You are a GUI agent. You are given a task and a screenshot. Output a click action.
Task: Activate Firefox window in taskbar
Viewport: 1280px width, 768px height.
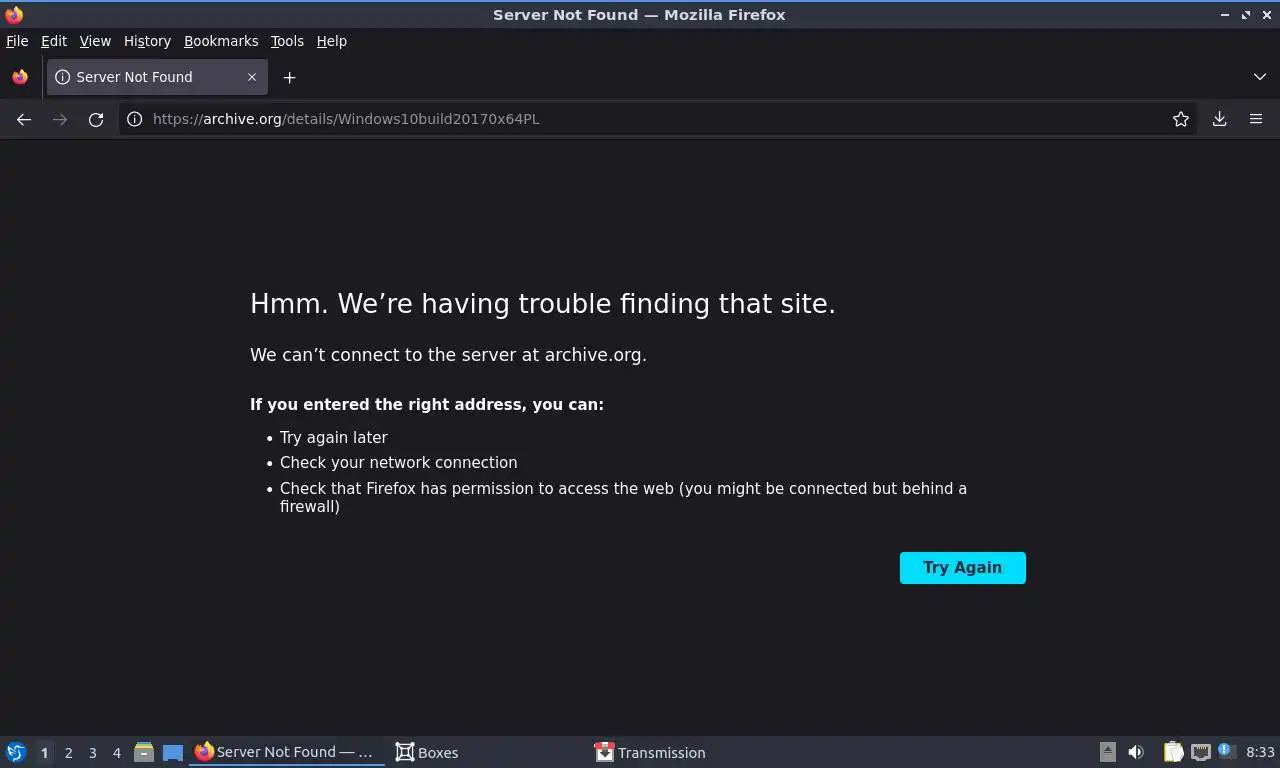tap(287, 752)
